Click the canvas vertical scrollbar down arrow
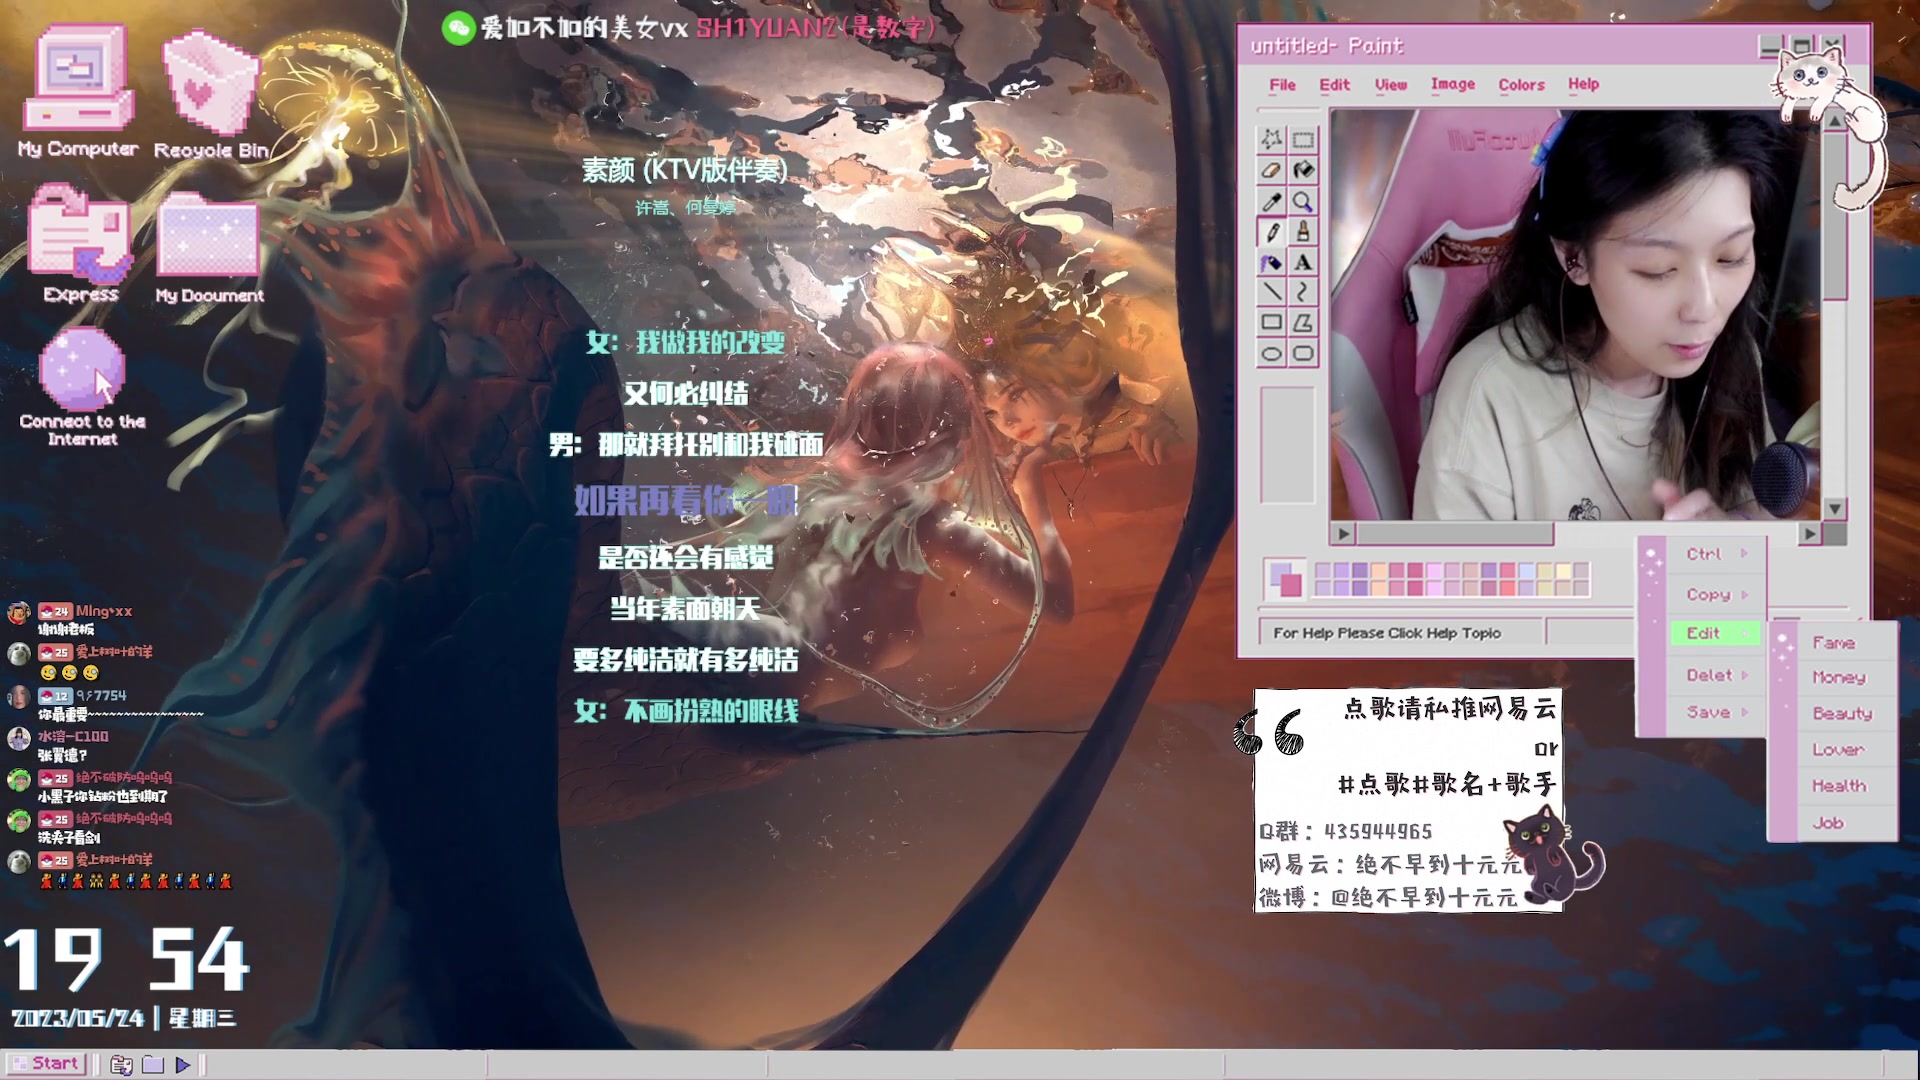Image resolution: width=1920 pixels, height=1080 pixels. [x=1834, y=508]
